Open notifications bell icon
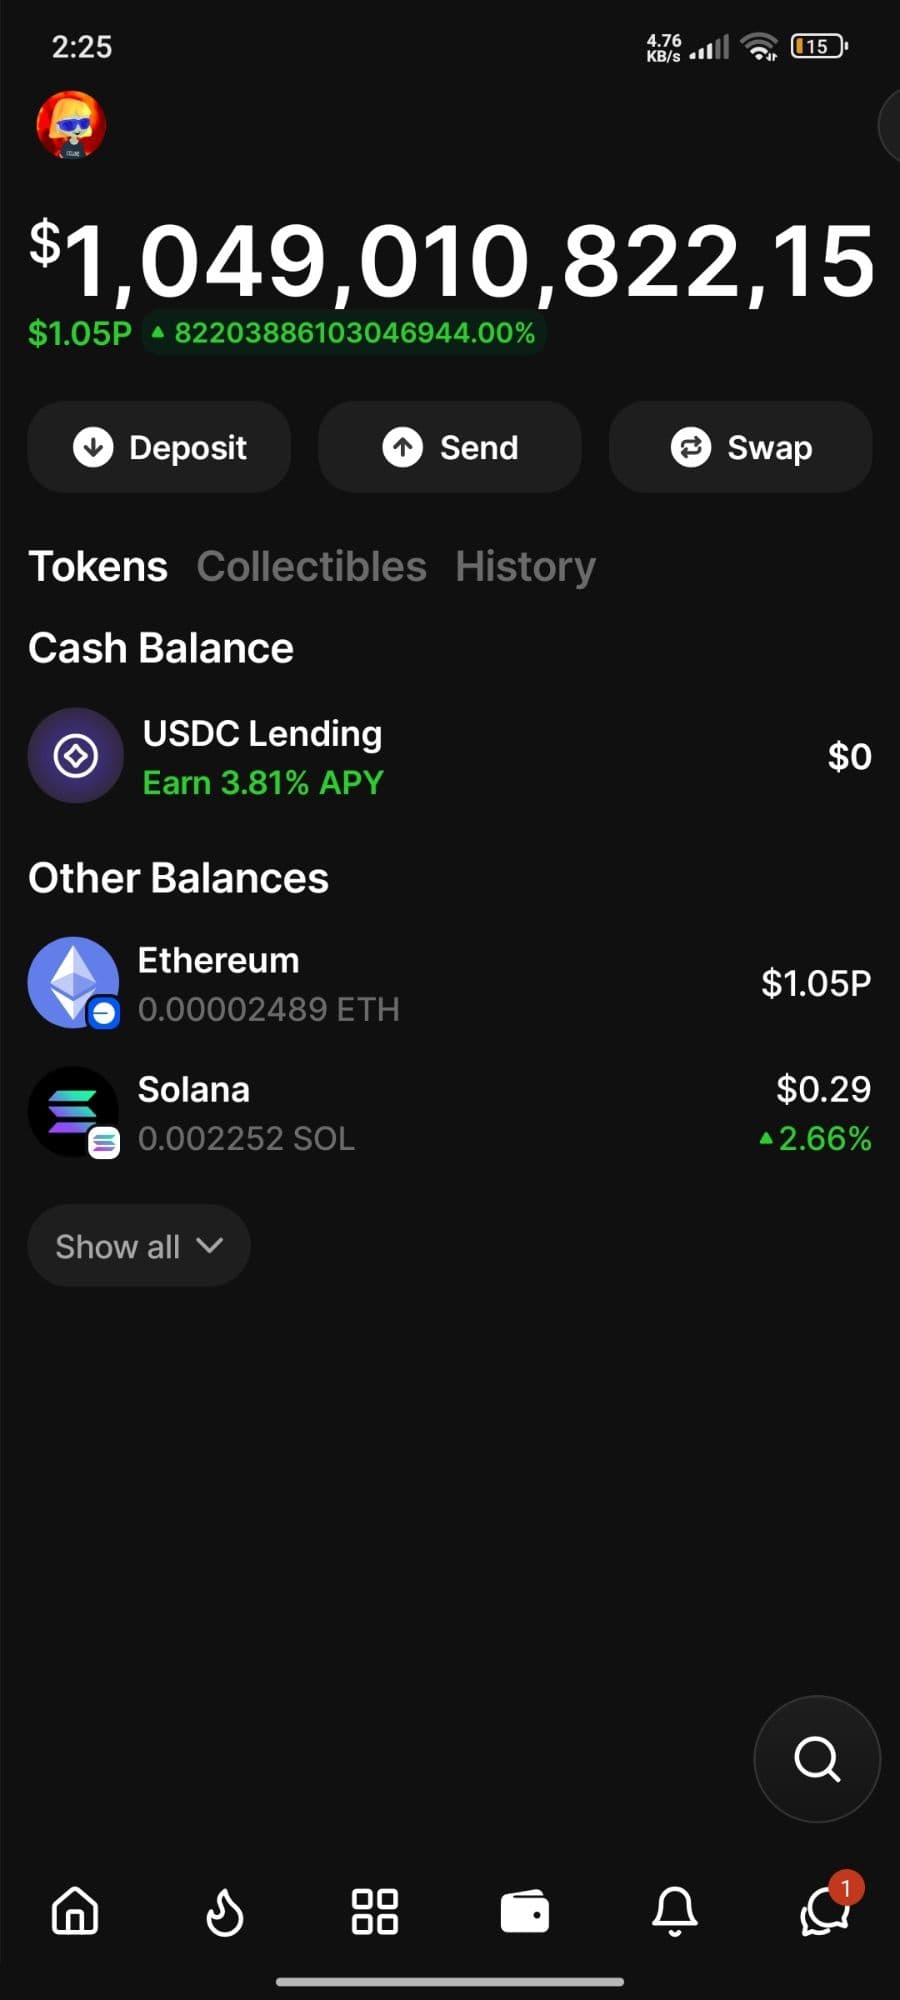This screenshot has width=900, height=2000. [x=675, y=1911]
